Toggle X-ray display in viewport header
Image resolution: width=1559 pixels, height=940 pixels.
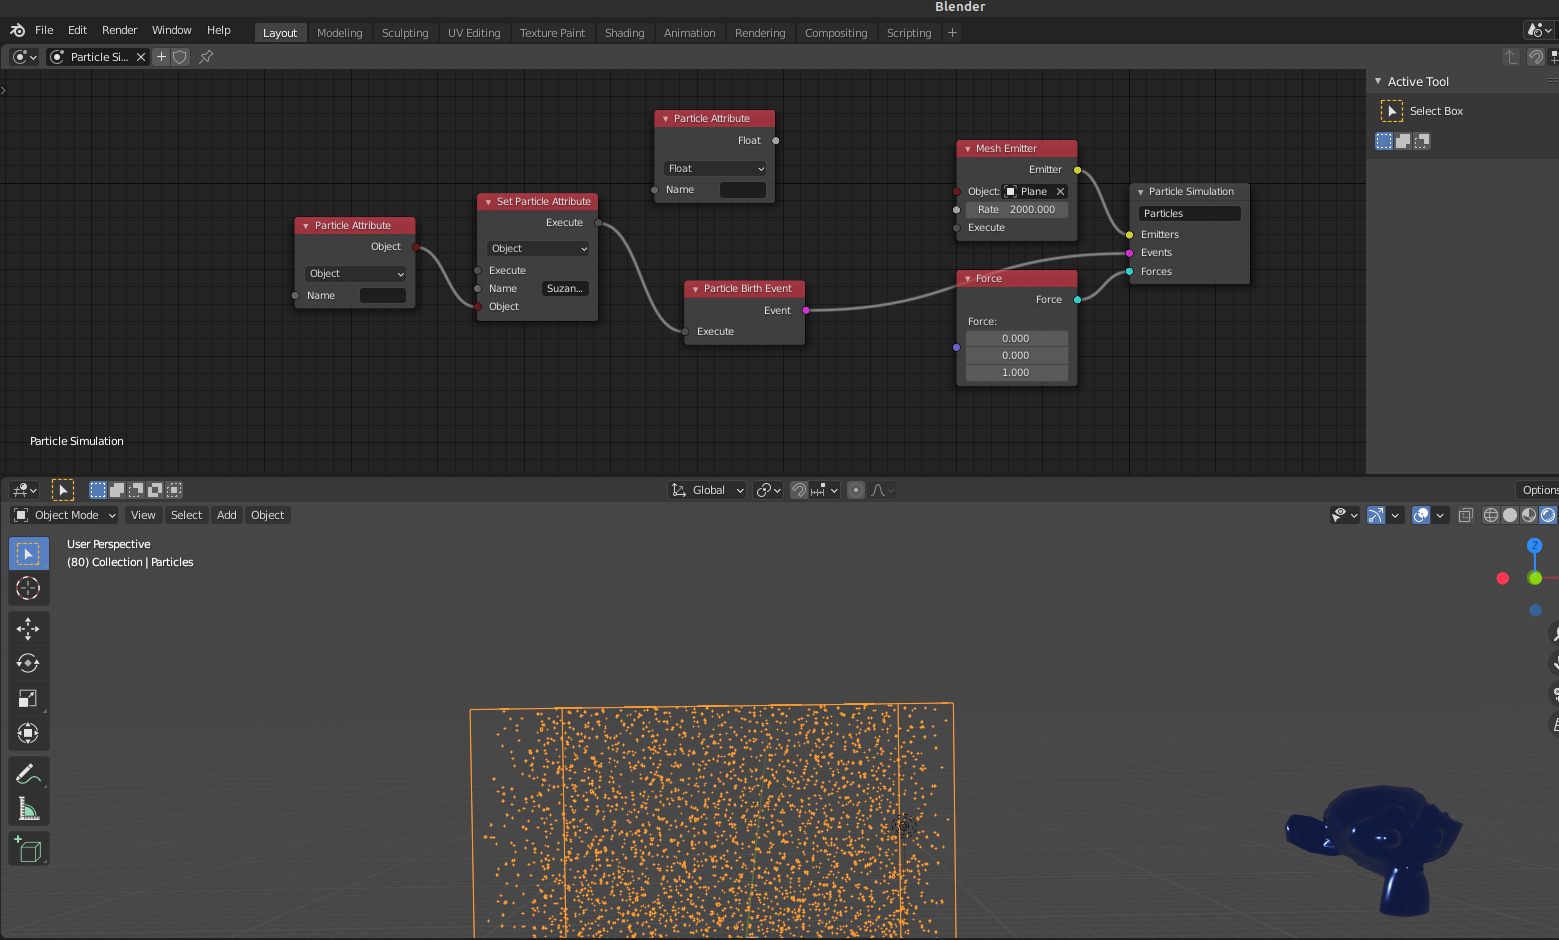(1465, 515)
